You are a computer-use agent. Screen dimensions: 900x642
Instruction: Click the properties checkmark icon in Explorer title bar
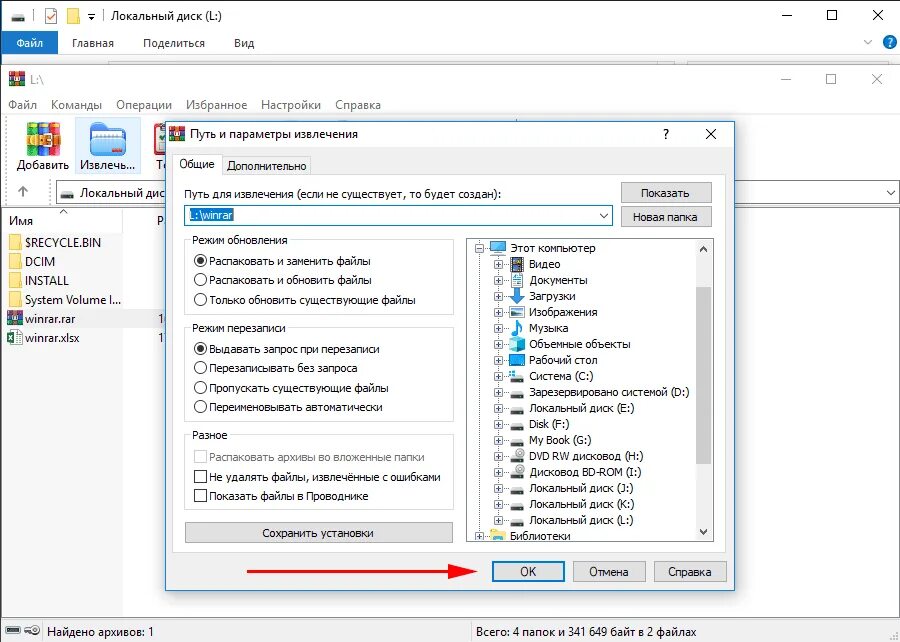[x=51, y=16]
